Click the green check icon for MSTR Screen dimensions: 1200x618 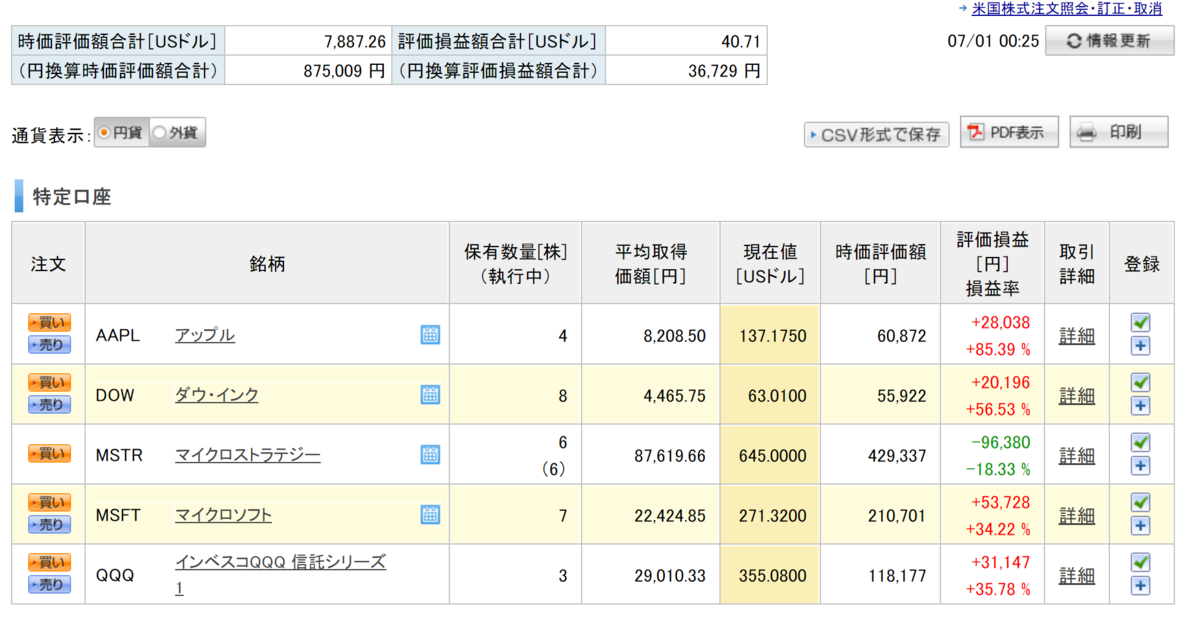coord(1140,442)
